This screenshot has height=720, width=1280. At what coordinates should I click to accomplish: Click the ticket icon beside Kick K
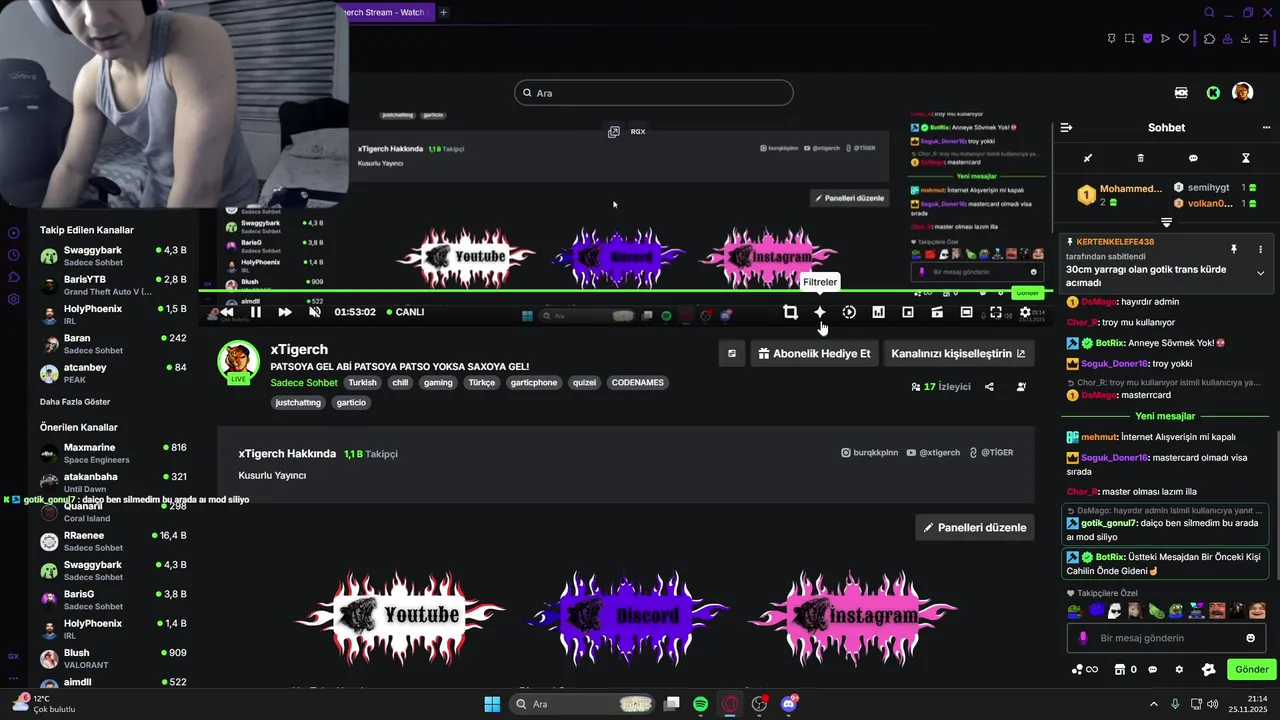[1181, 93]
